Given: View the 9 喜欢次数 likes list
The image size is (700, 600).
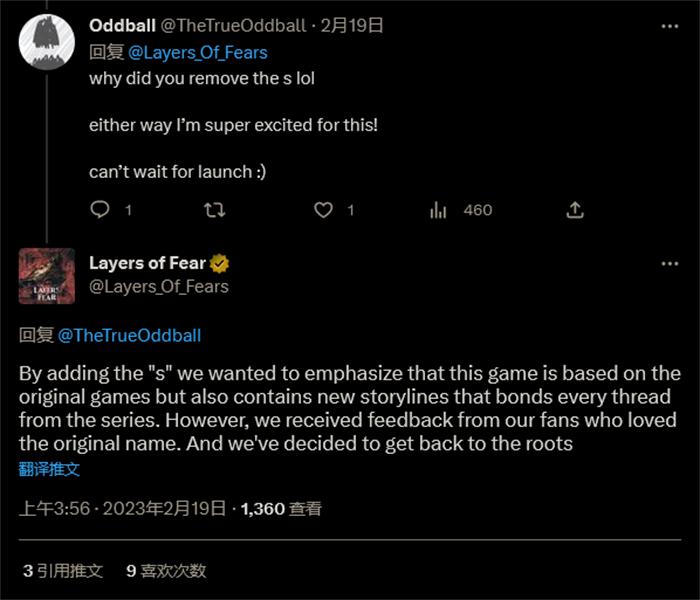Looking at the screenshot, I should (166, 571).
